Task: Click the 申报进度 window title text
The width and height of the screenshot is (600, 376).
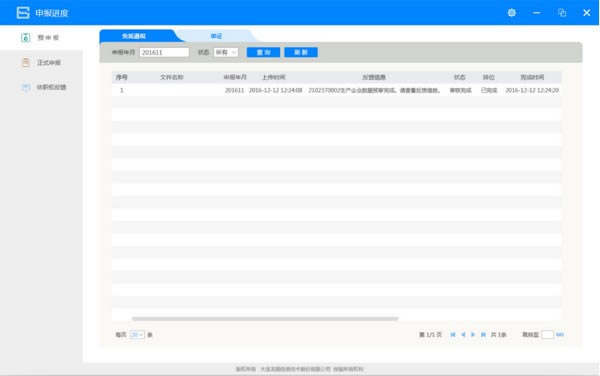Action: [x=52, y=13]
